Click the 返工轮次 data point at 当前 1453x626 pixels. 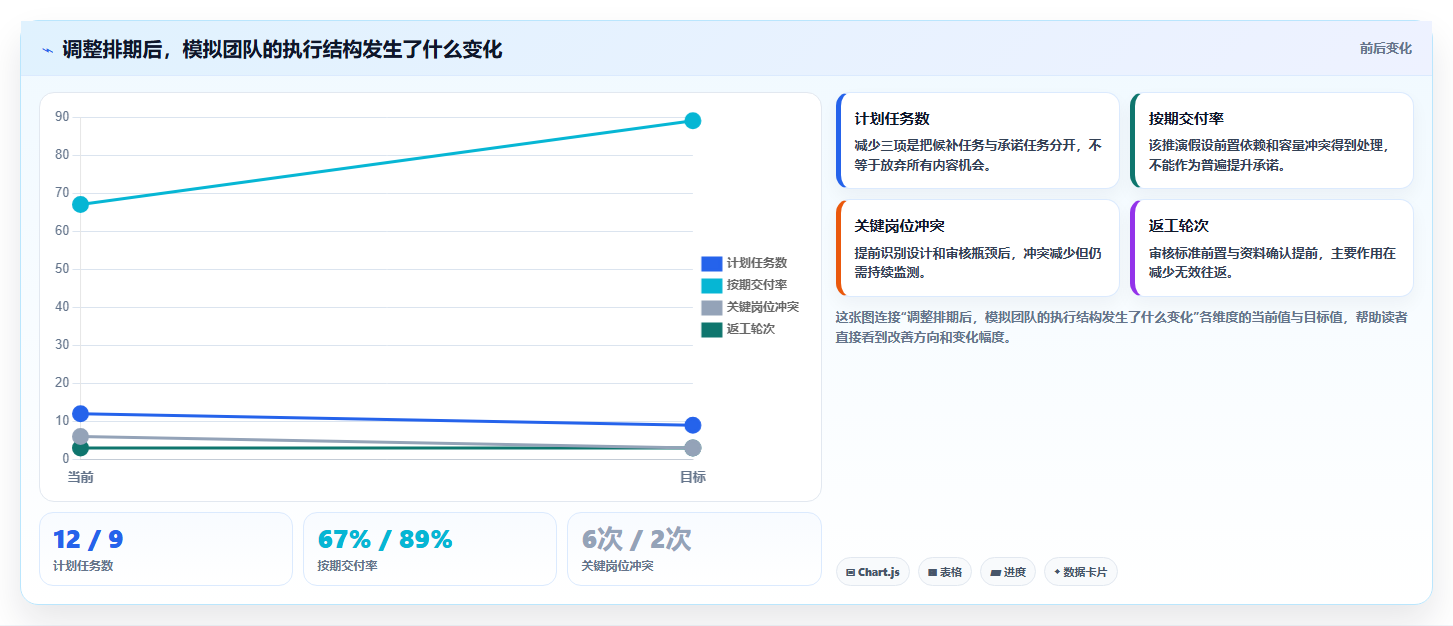coord(81,448)
